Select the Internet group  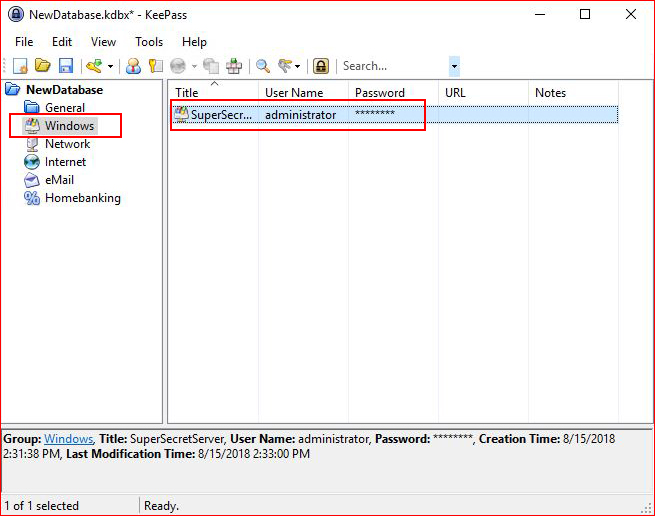coord(66,162)
